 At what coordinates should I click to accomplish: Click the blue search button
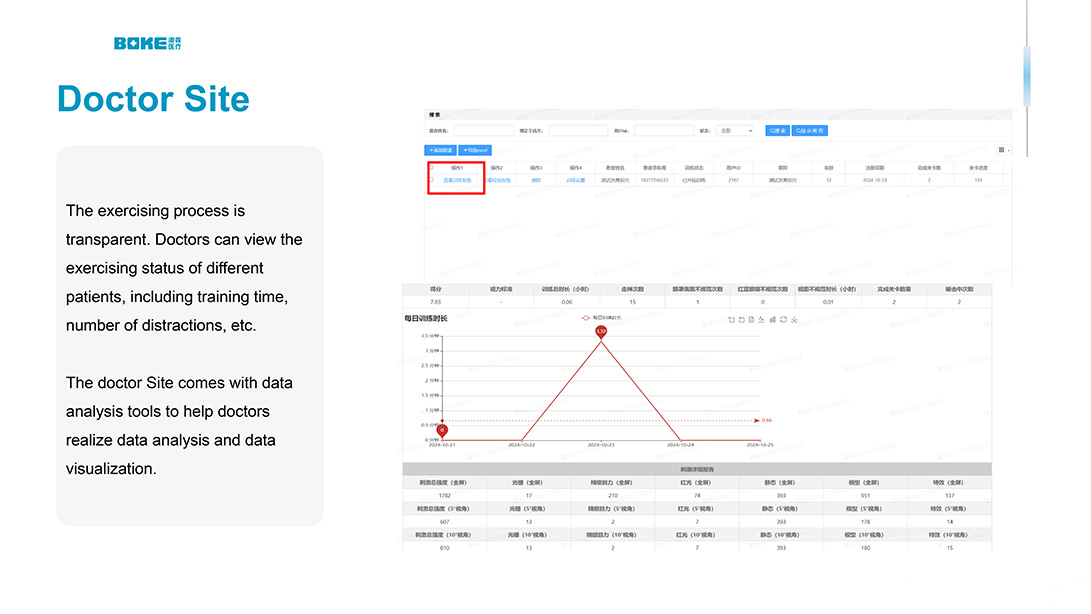[777, 130]
